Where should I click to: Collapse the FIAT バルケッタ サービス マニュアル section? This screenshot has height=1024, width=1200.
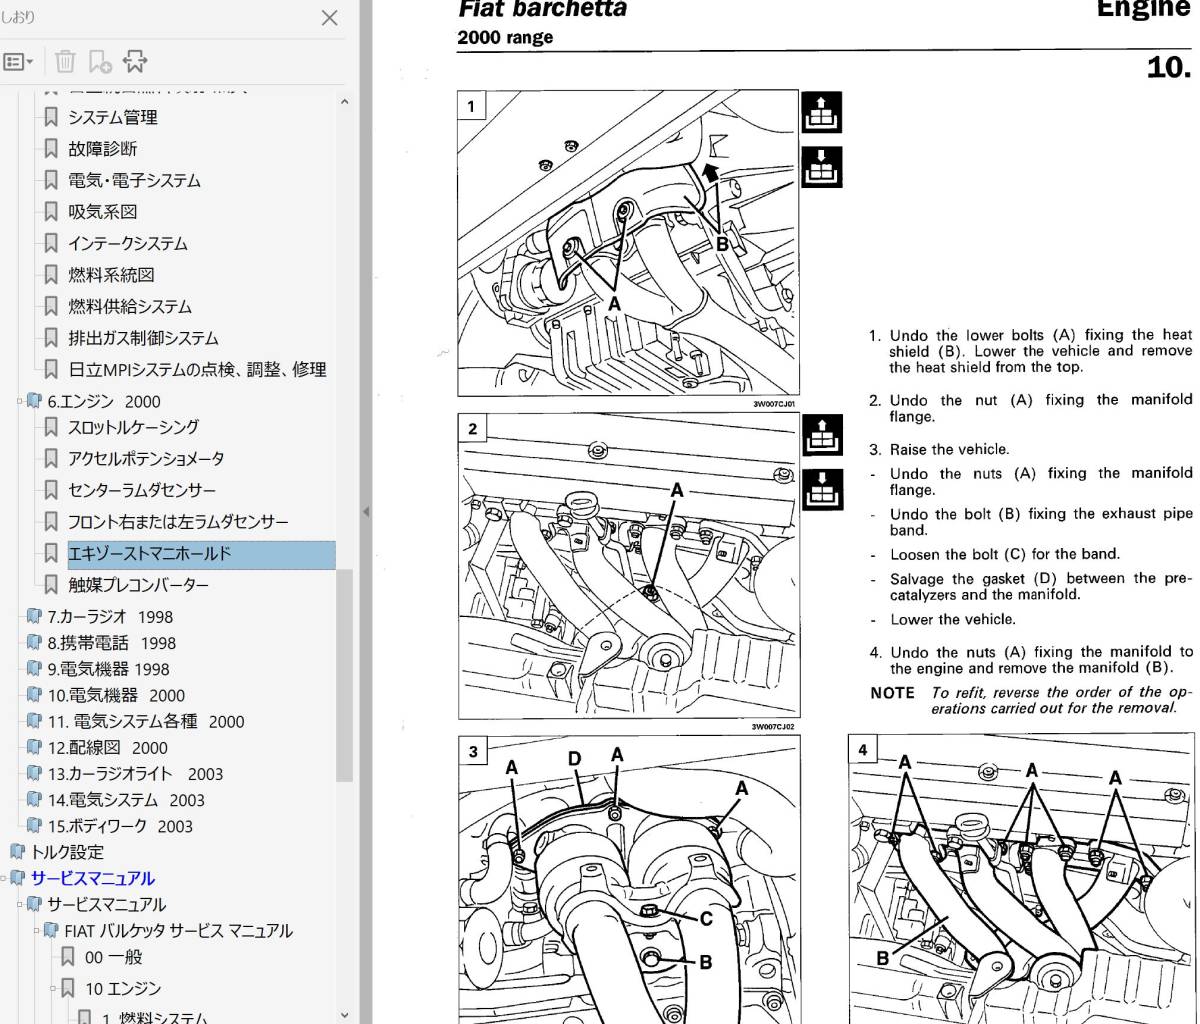coord(37,930)
